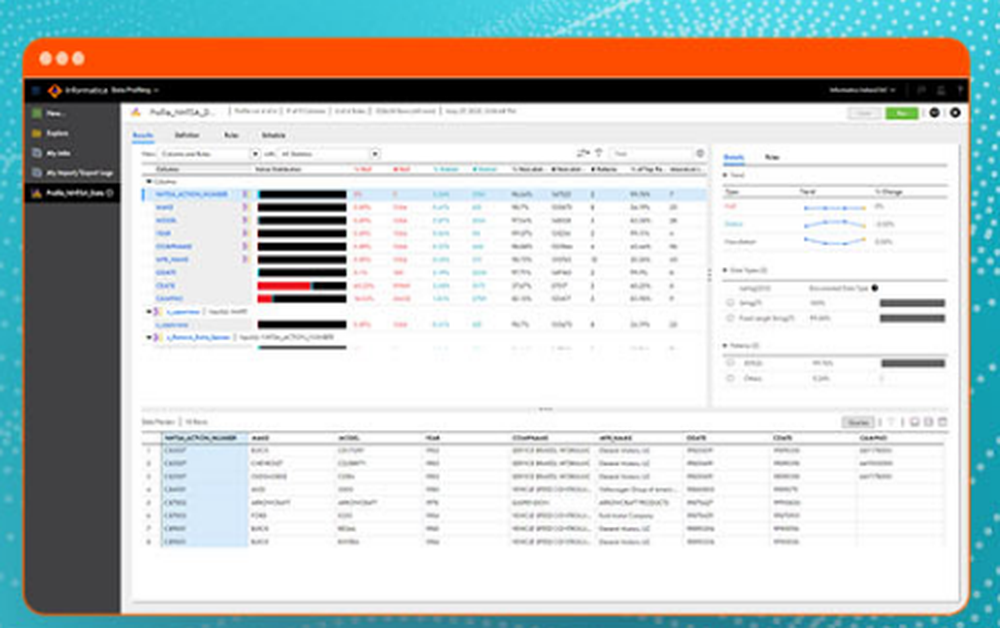Open the app switcher grid icon
The height and width of the screenshot is (628, 1000).
[36, 91]
